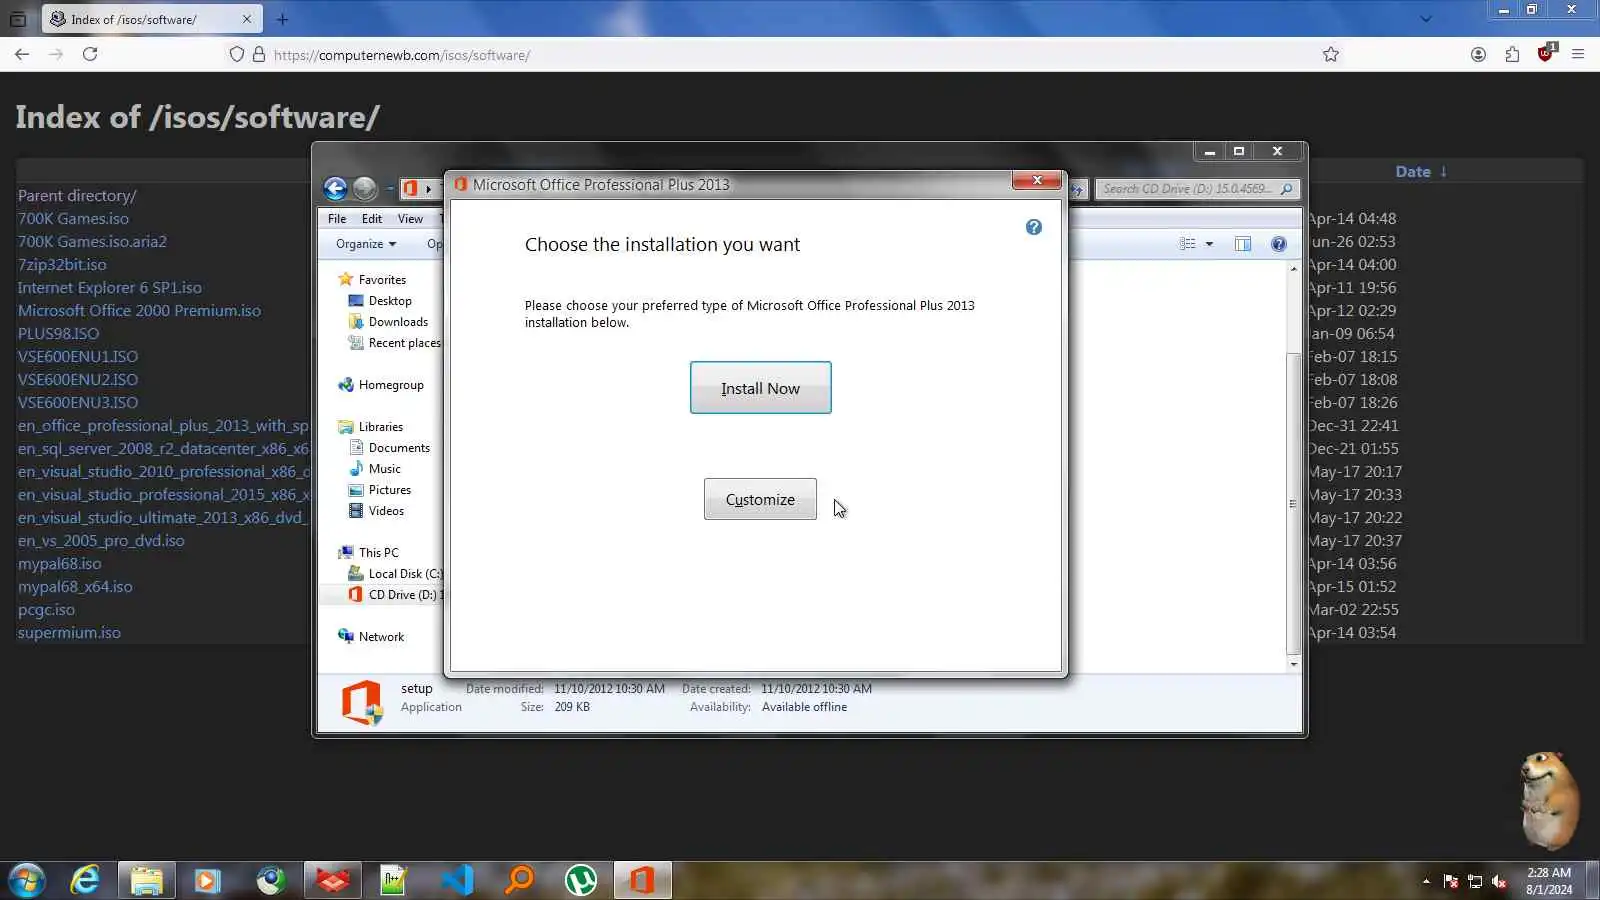Open Explorer help via the blue question icon

click(1278, 244)
